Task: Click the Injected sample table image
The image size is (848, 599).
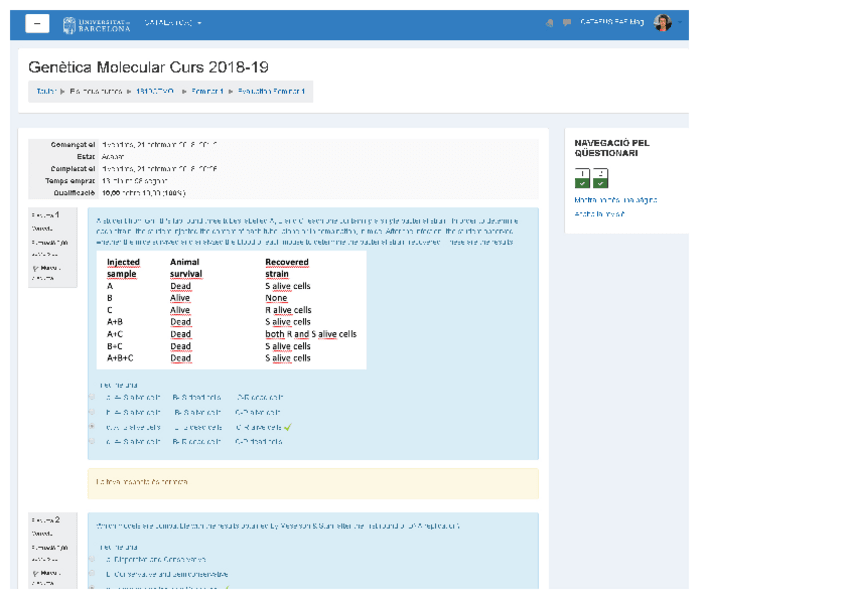Action: (x=232, y=309)
